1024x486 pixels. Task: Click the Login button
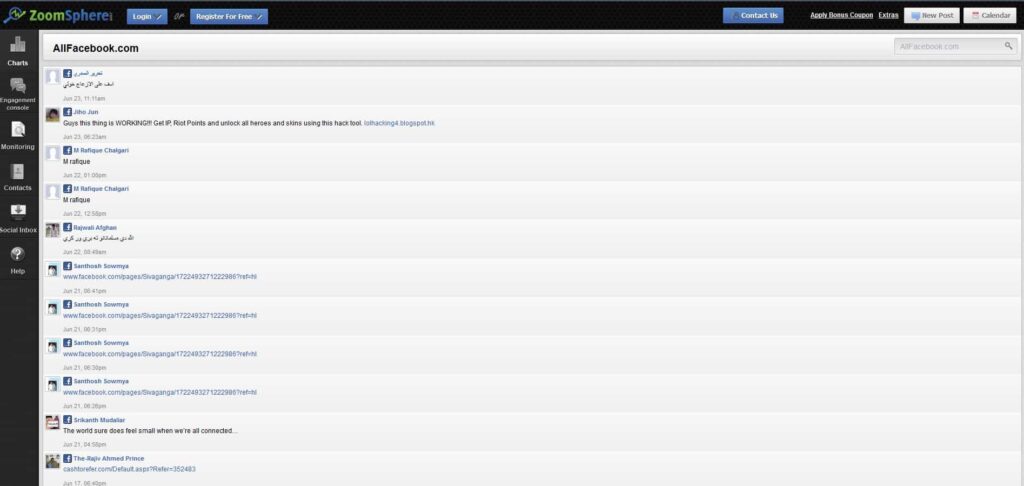pyautogui.click(x=147, y=17)
